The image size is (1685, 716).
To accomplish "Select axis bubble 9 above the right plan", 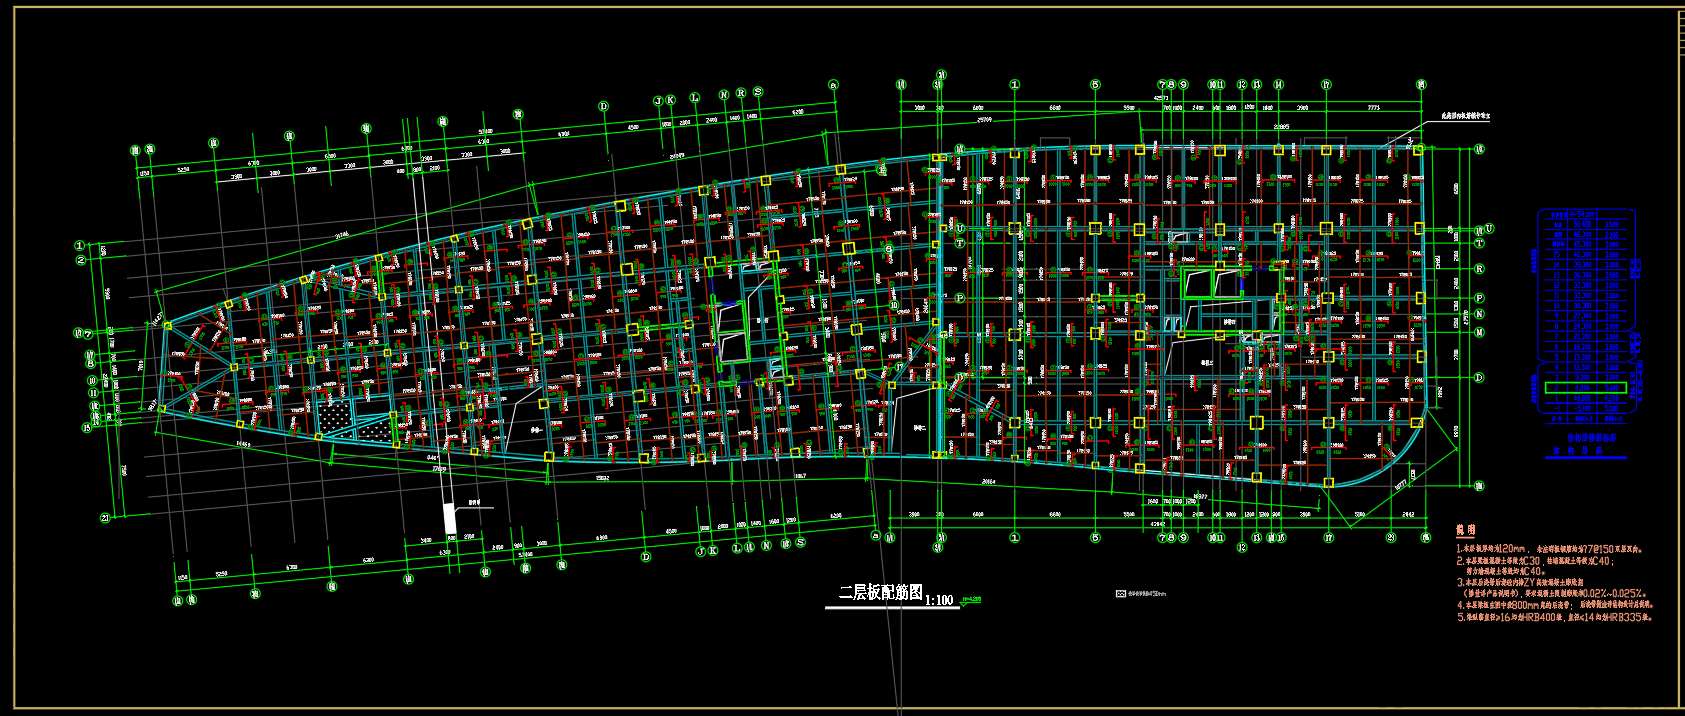I will point(1183,86).
